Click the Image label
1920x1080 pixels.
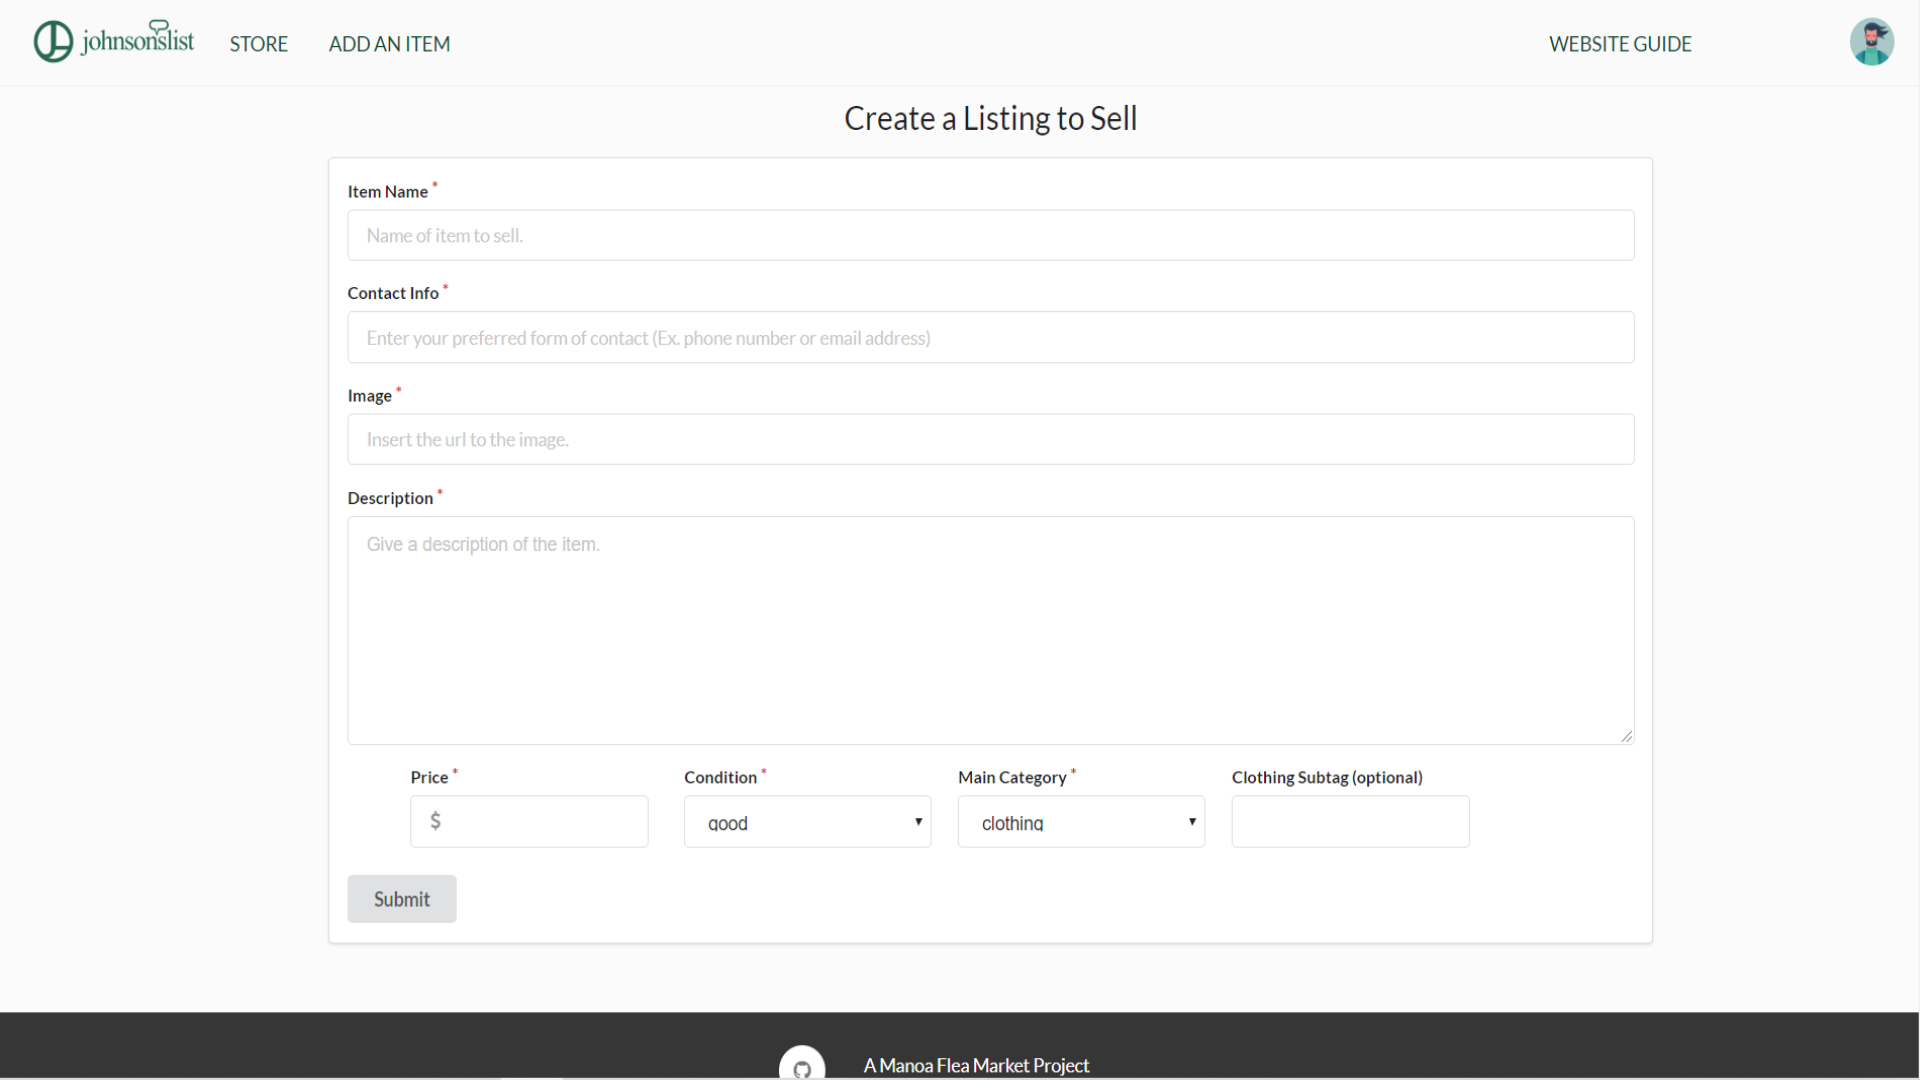(369, 396)
